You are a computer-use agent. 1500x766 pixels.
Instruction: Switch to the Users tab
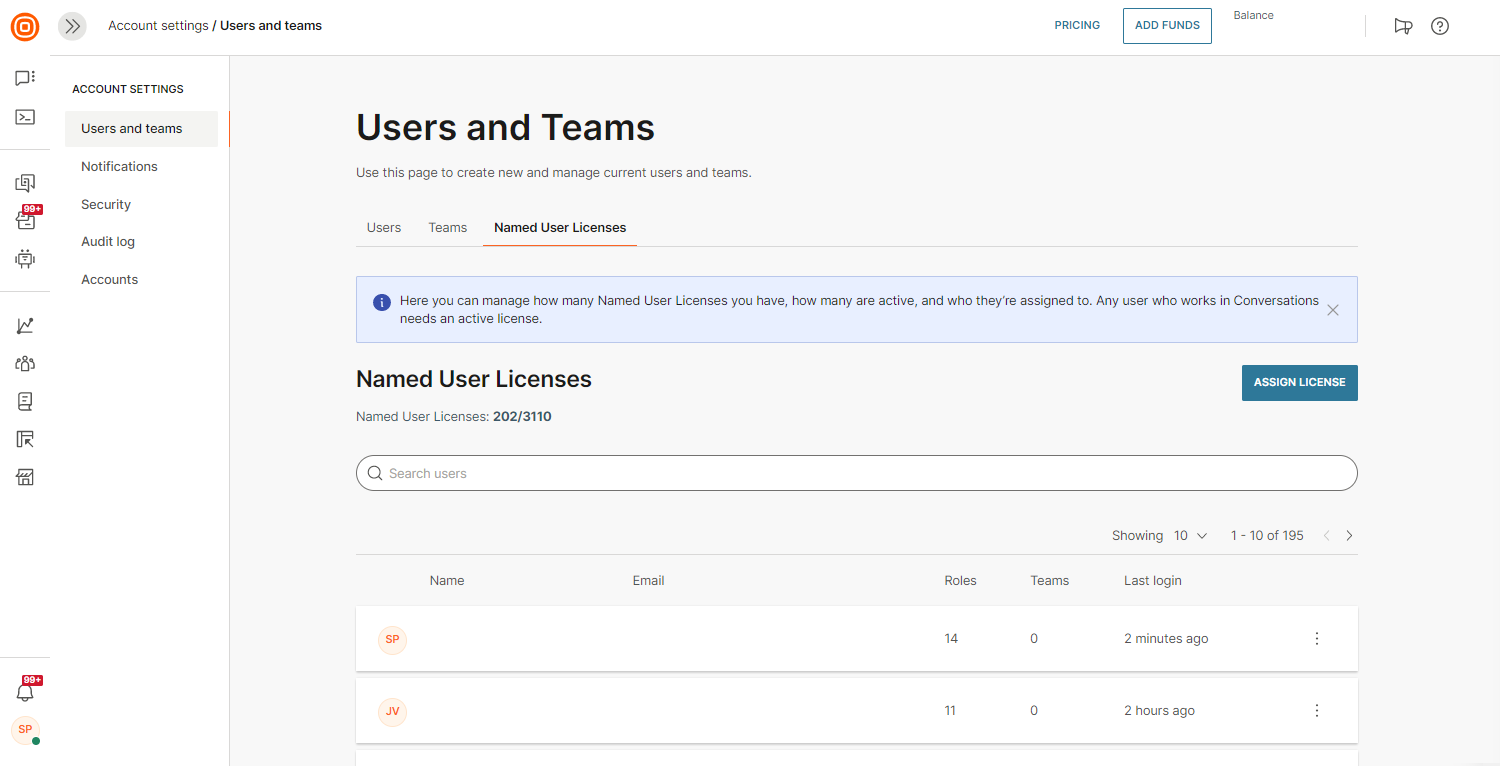click(383, 228)
